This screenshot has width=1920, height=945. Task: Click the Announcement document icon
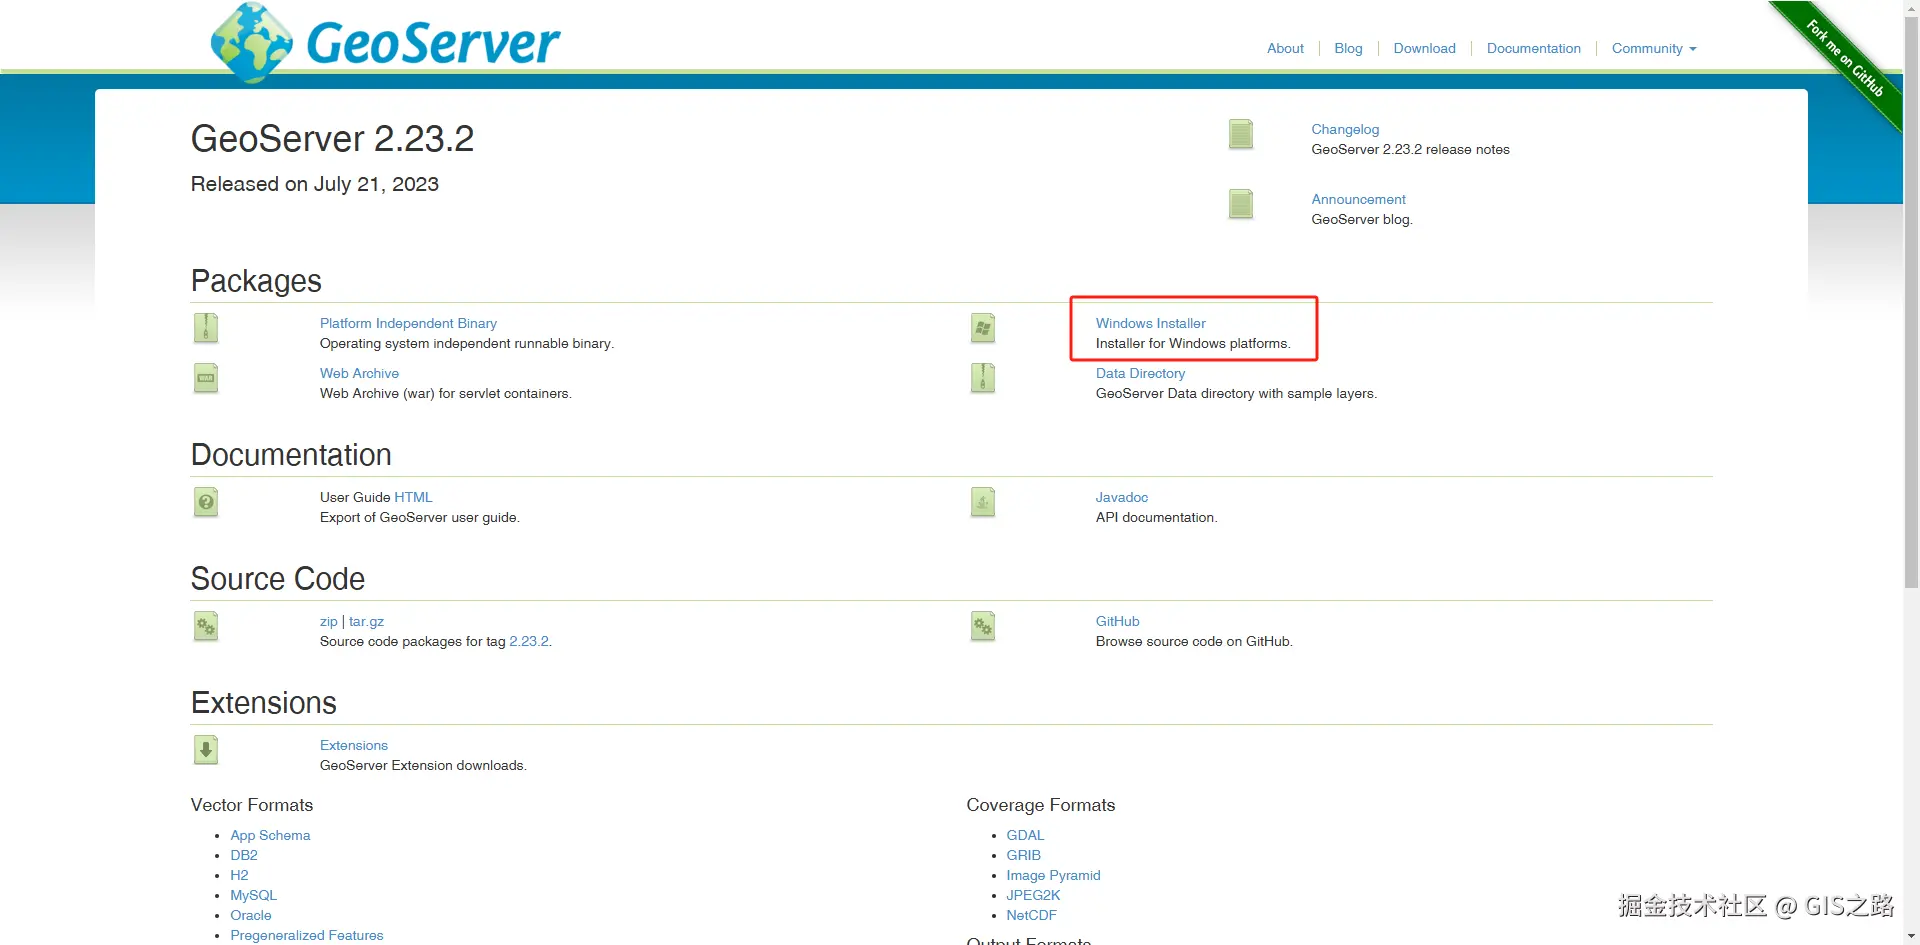1241,204
